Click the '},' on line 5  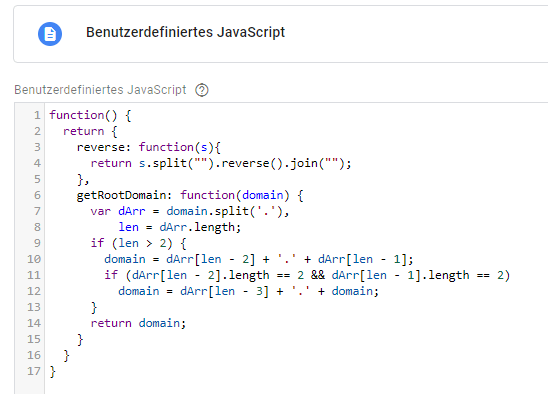click(83, 180)
